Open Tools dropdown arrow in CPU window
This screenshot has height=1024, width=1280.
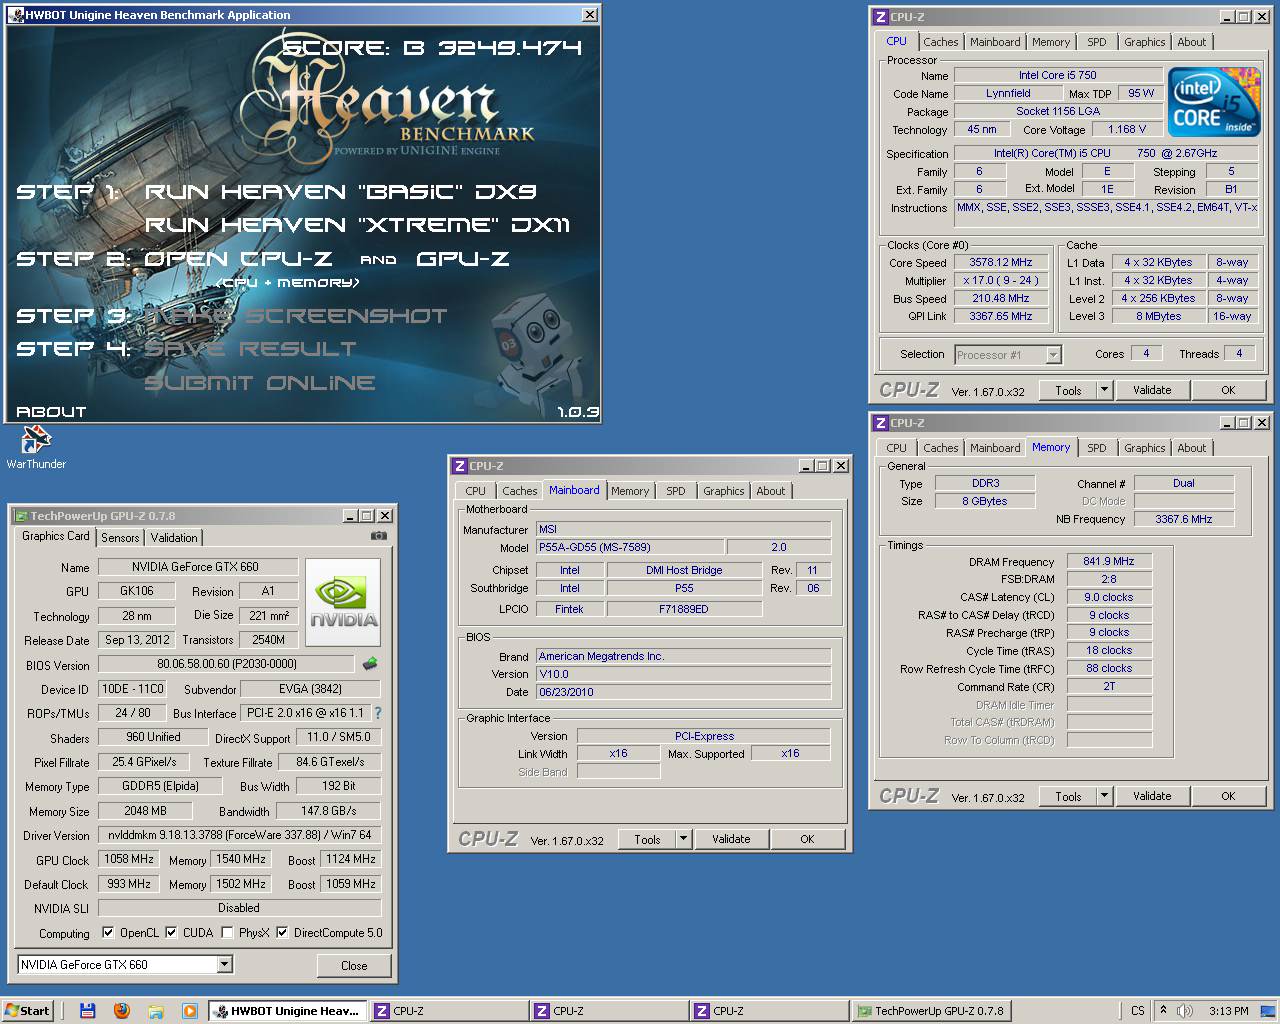[1104, 390]
